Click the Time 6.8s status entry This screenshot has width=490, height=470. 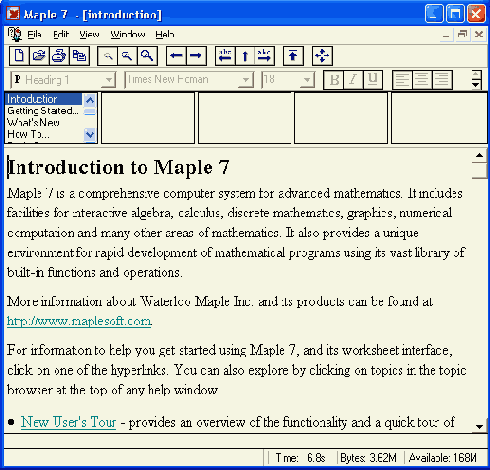300,458
